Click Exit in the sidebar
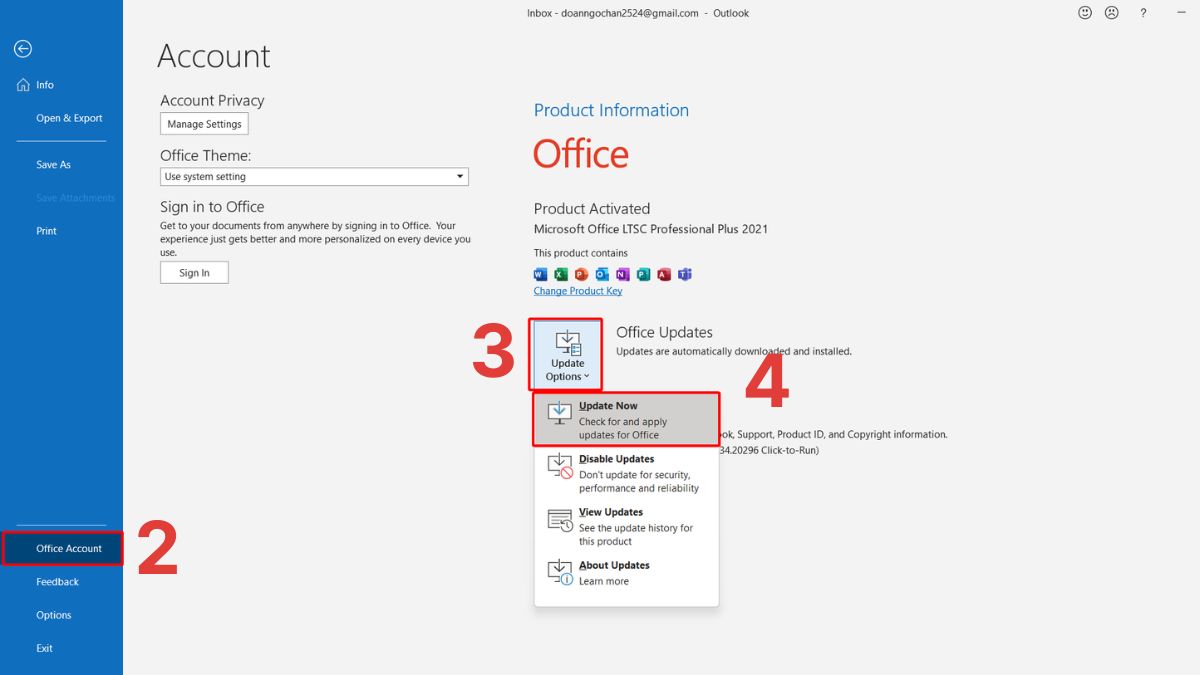The image size is (1200, 675). click(x=44, y=648)
